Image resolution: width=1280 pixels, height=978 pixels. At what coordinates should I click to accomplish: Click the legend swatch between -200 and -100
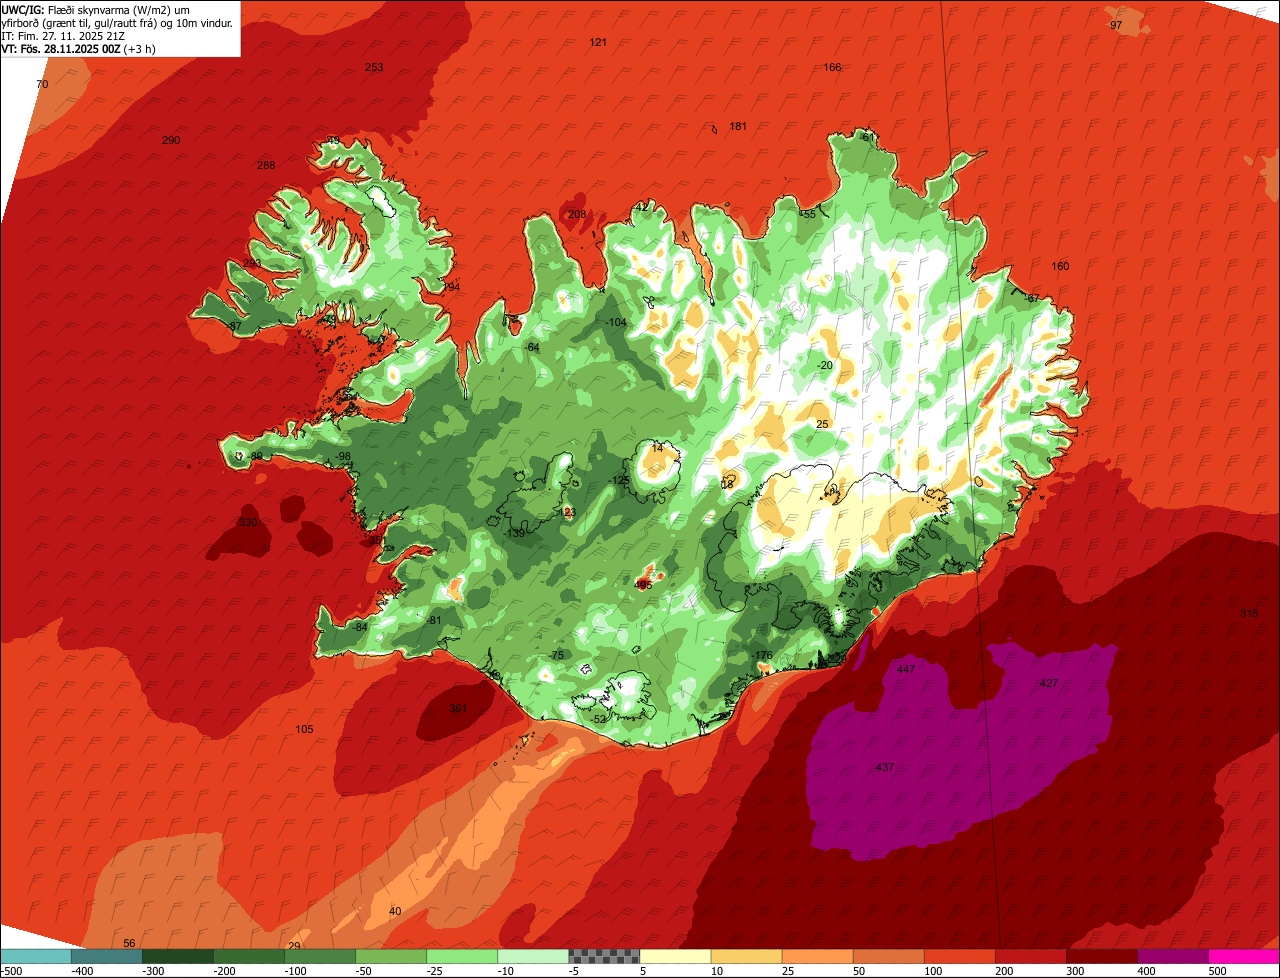pos(248,955)
